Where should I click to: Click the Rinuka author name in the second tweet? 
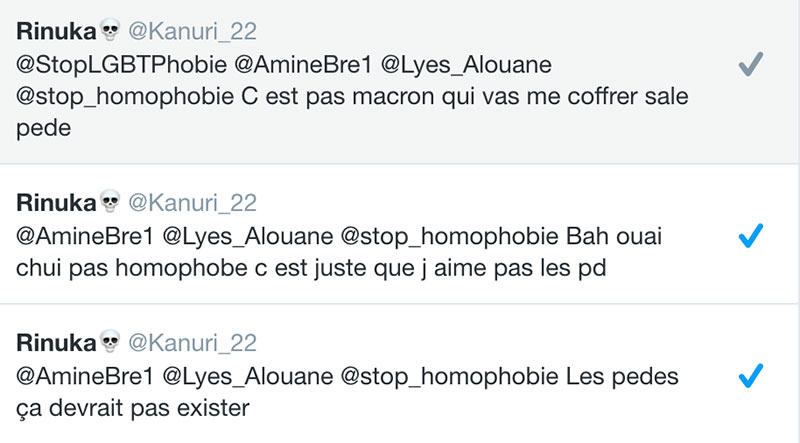coord(56,203)
